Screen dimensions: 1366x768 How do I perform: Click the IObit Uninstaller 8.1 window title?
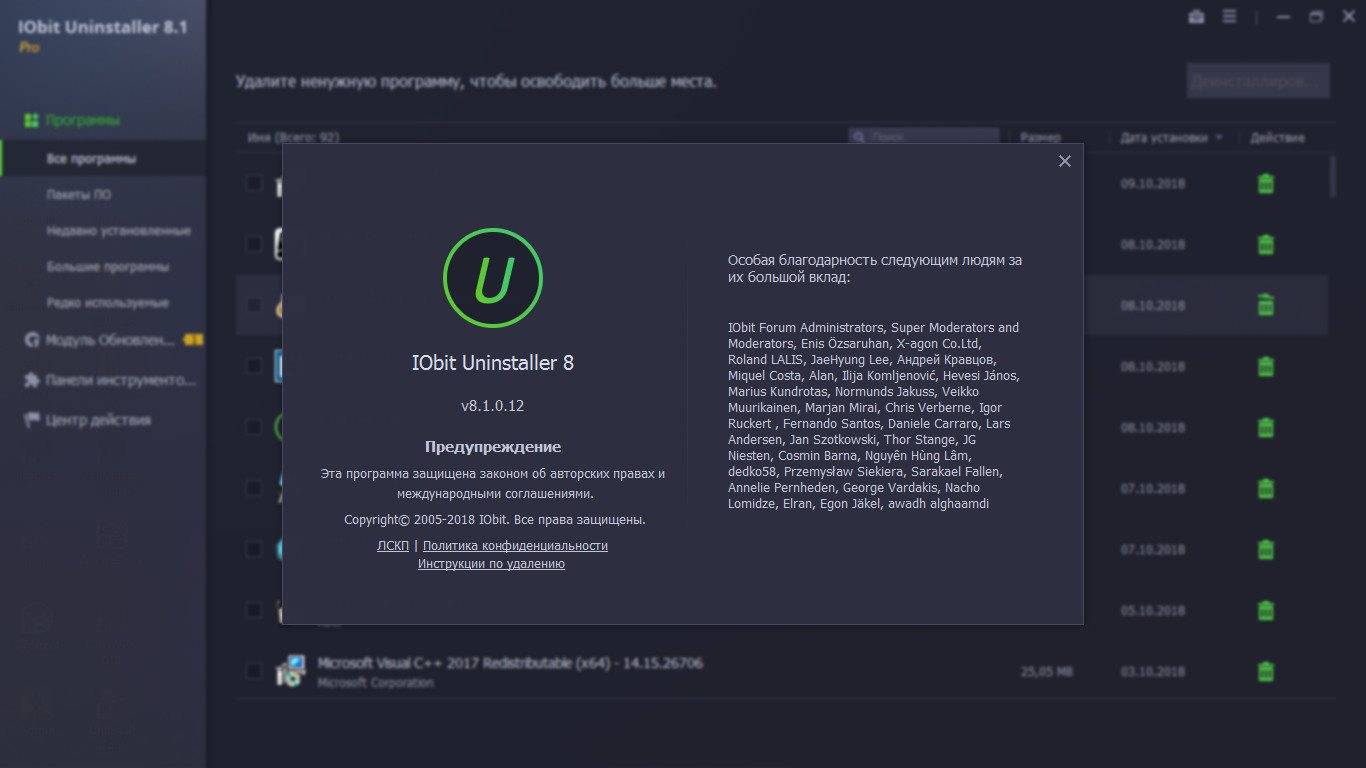pyautogui.click(x=103, y=27)
